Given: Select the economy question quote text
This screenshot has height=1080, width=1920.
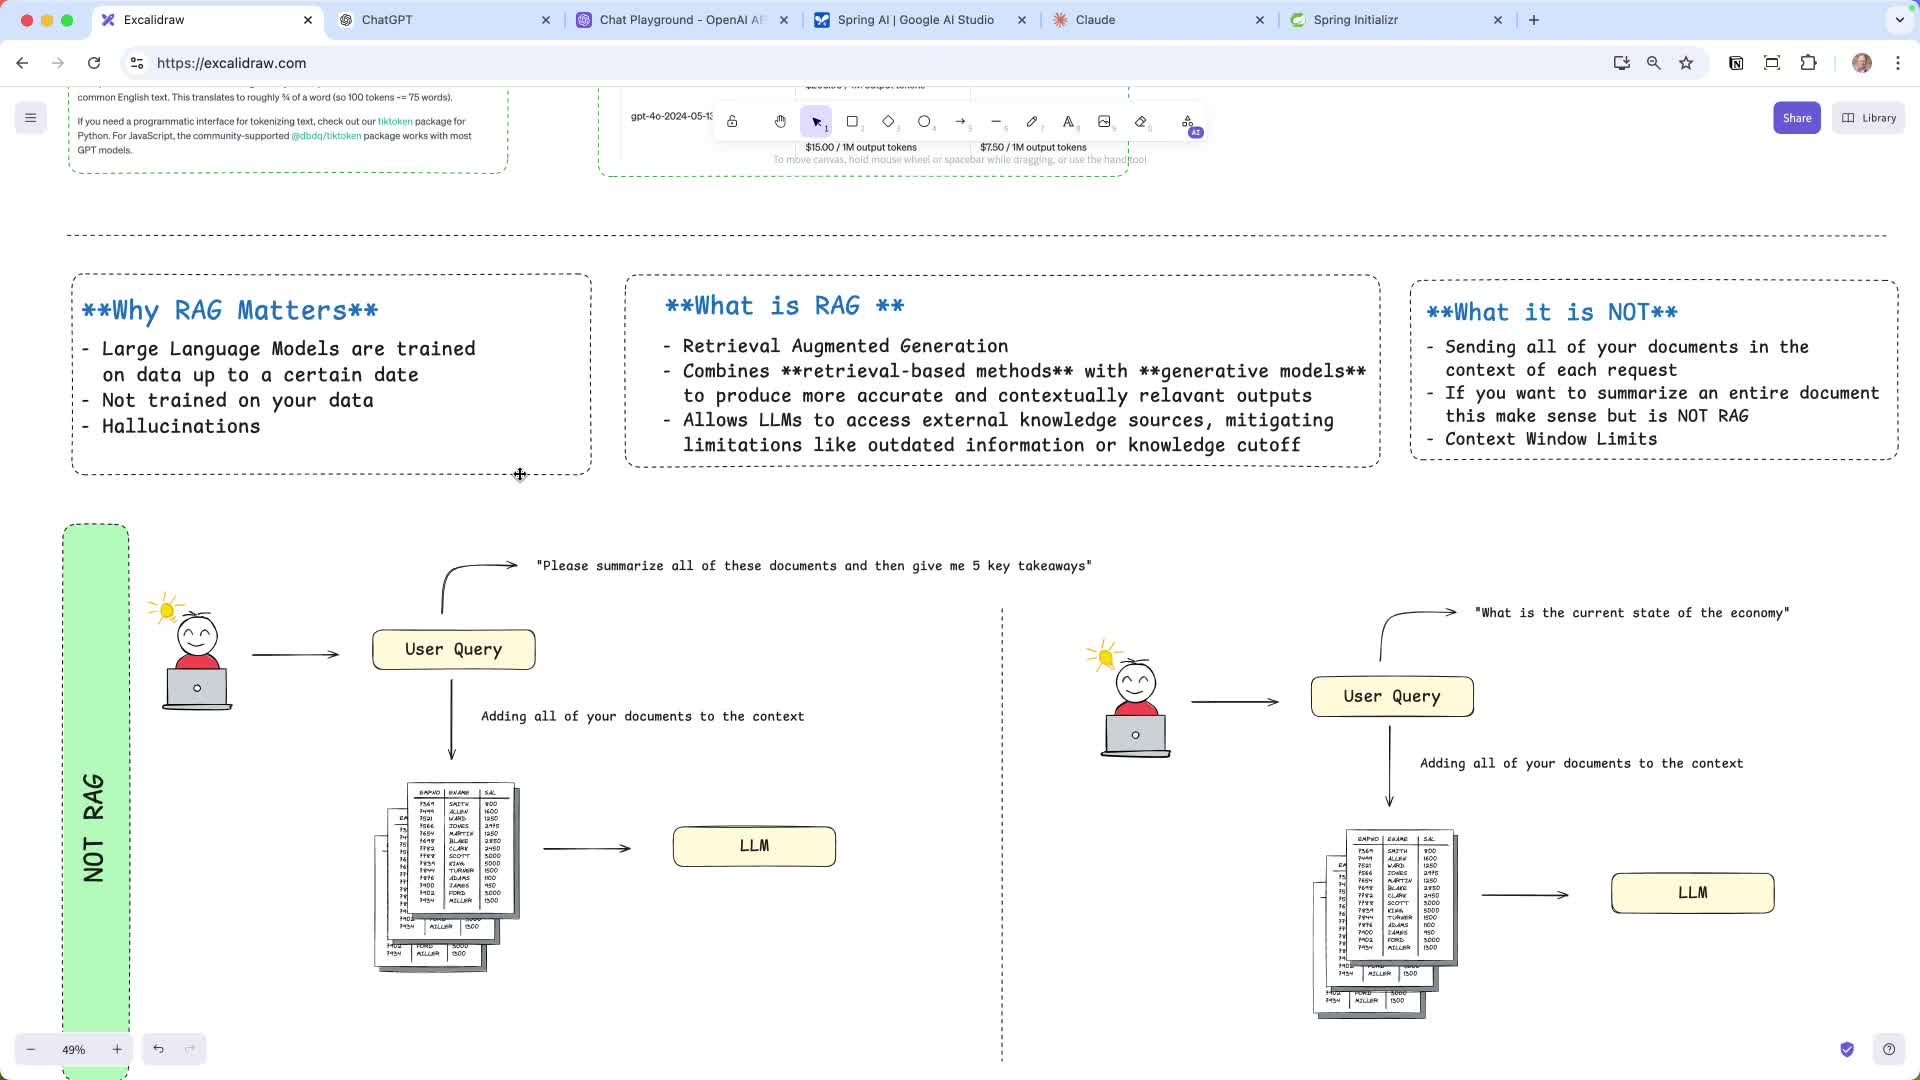Looking at the screenshot, I should coord(1632,613).
